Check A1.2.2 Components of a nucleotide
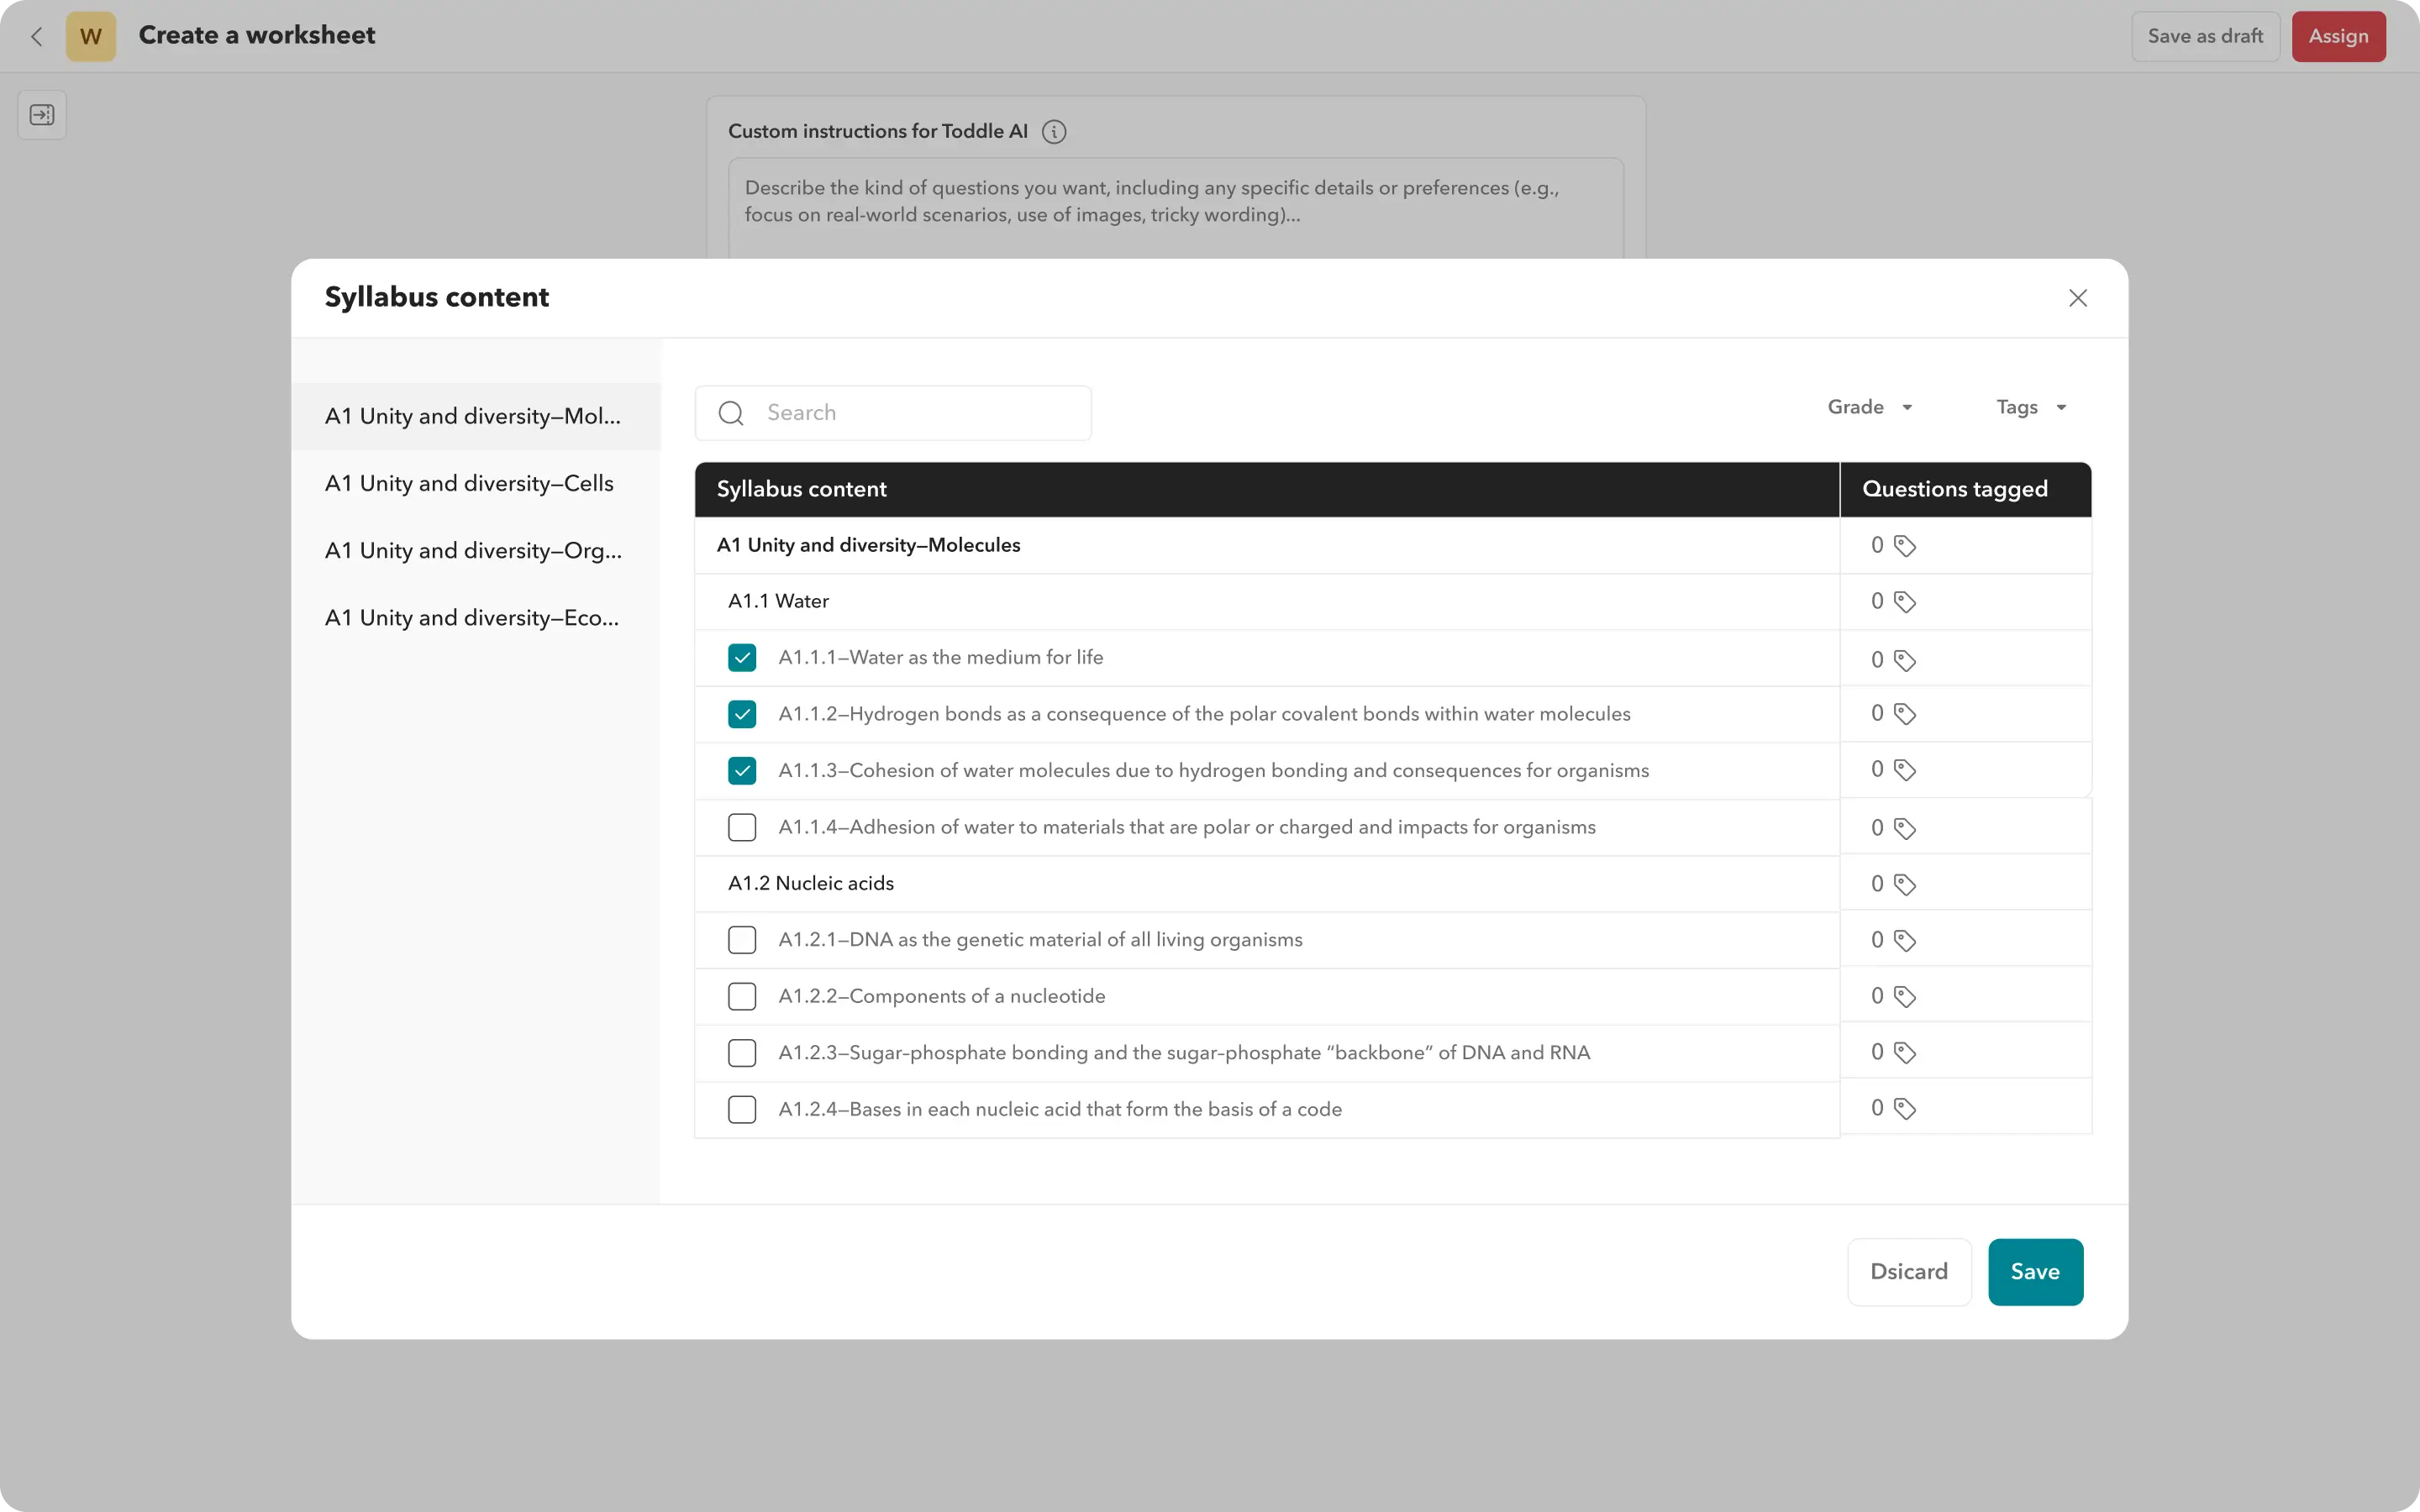The height and width of the screenshot is (1512, 2420). 742,996
